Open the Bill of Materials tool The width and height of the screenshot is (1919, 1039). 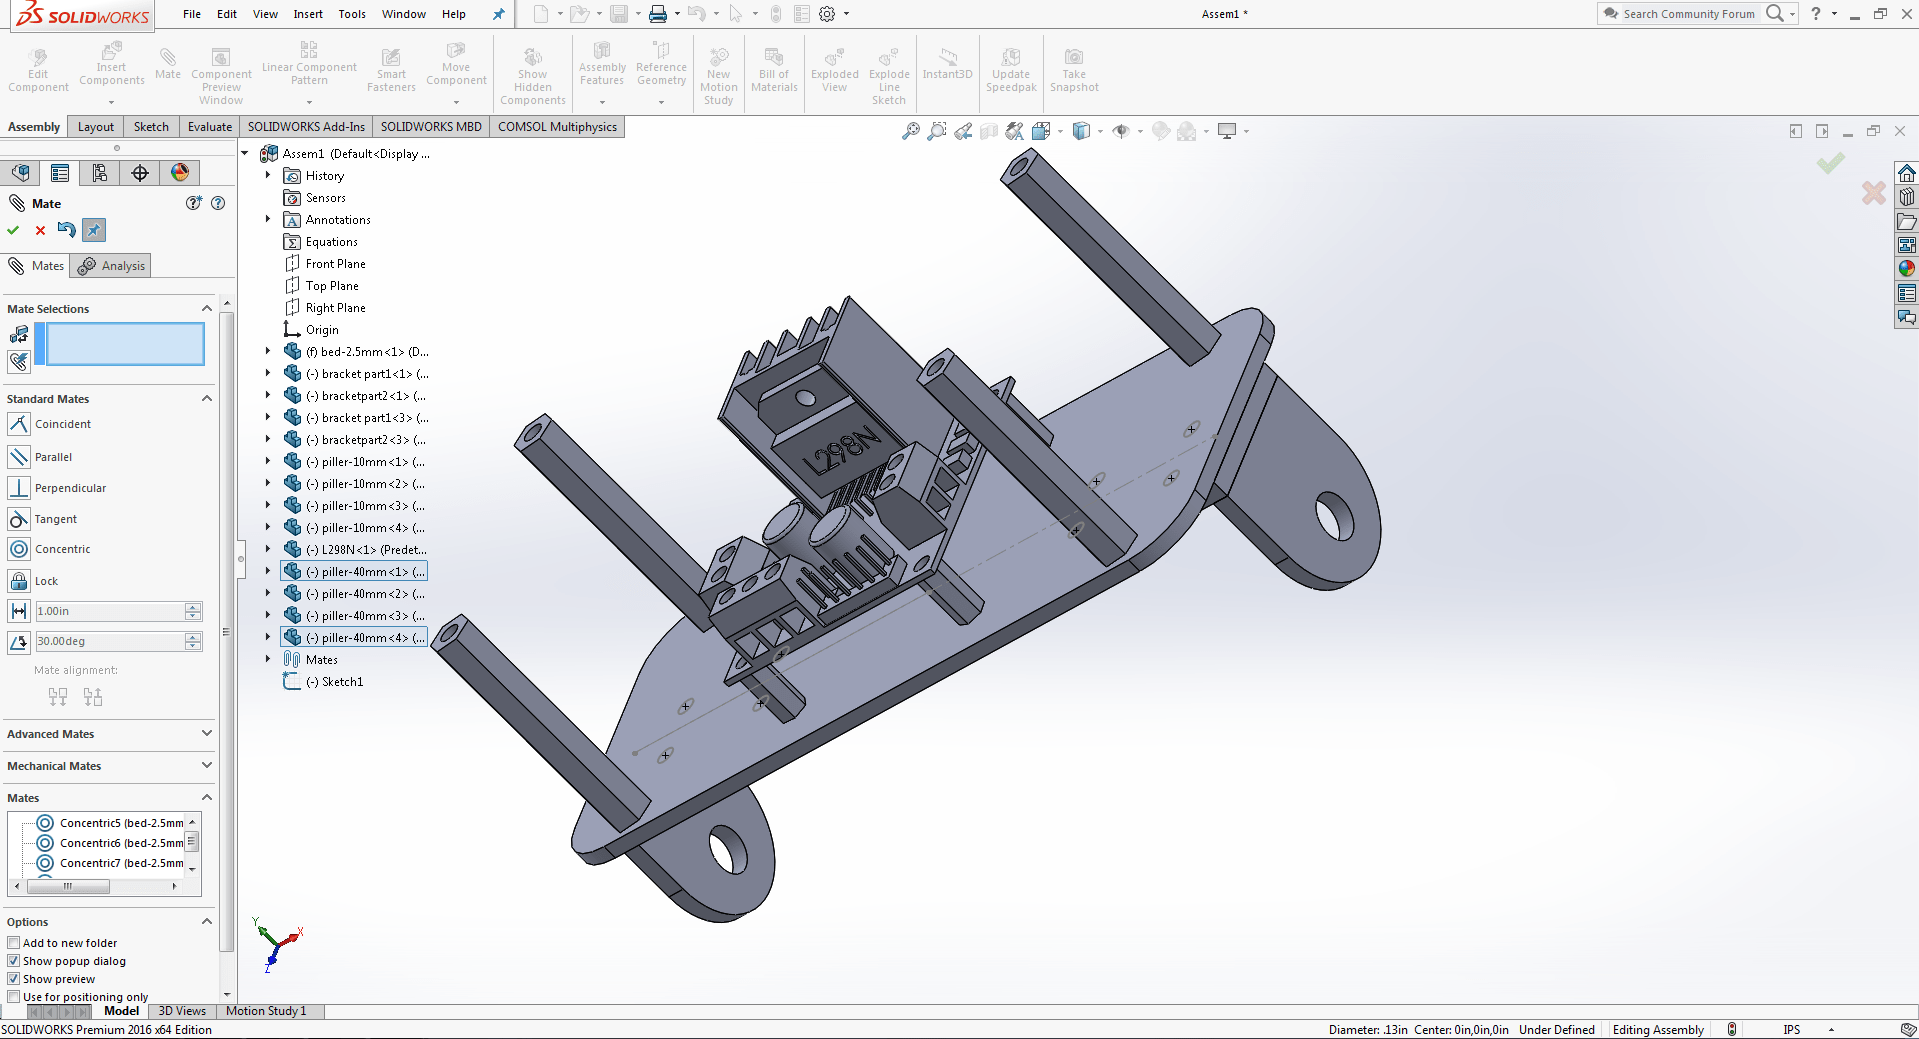coord(774,70)
